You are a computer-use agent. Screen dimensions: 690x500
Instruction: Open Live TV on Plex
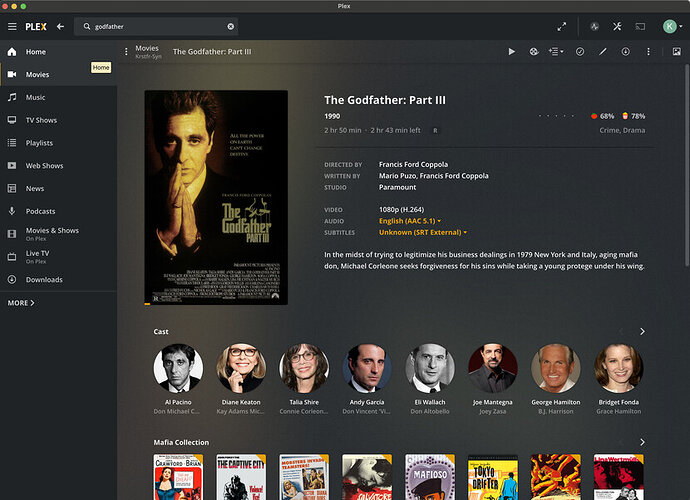59,257
